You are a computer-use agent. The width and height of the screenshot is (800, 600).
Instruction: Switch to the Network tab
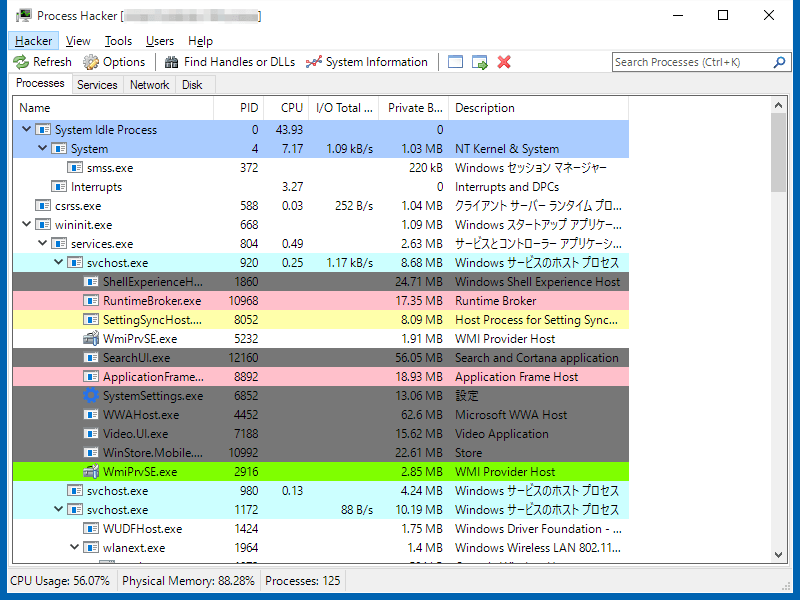[x=149, y=85]
